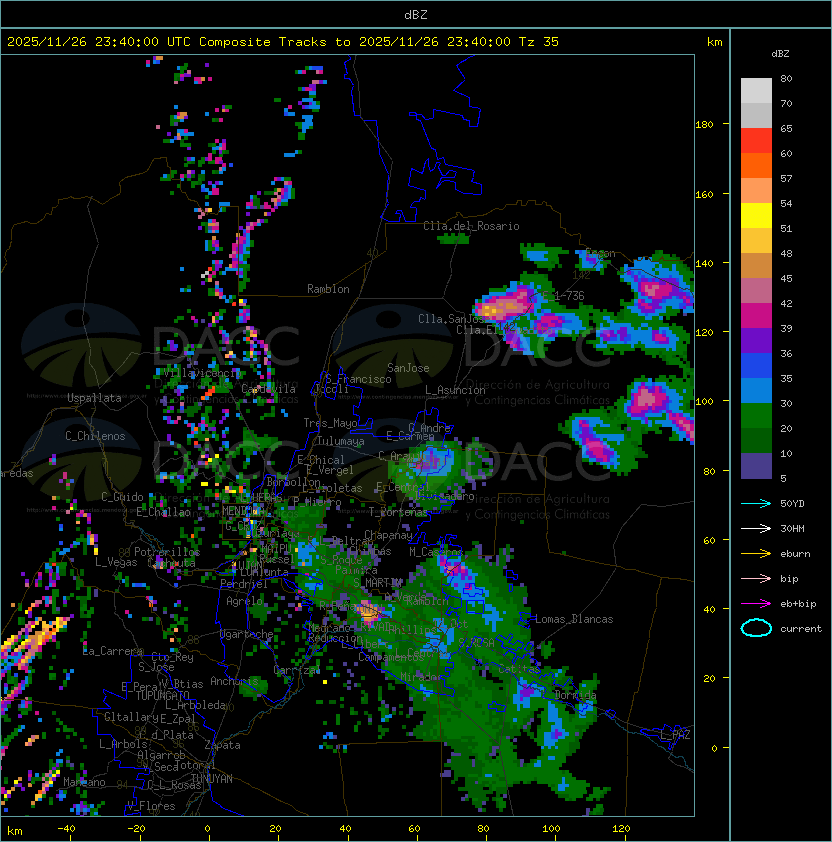The height and width of the screenshot is (842, 832).
Task: Click the 'TUNUYAN' map label
Action: pyautogui.click(x=212, y=779)
